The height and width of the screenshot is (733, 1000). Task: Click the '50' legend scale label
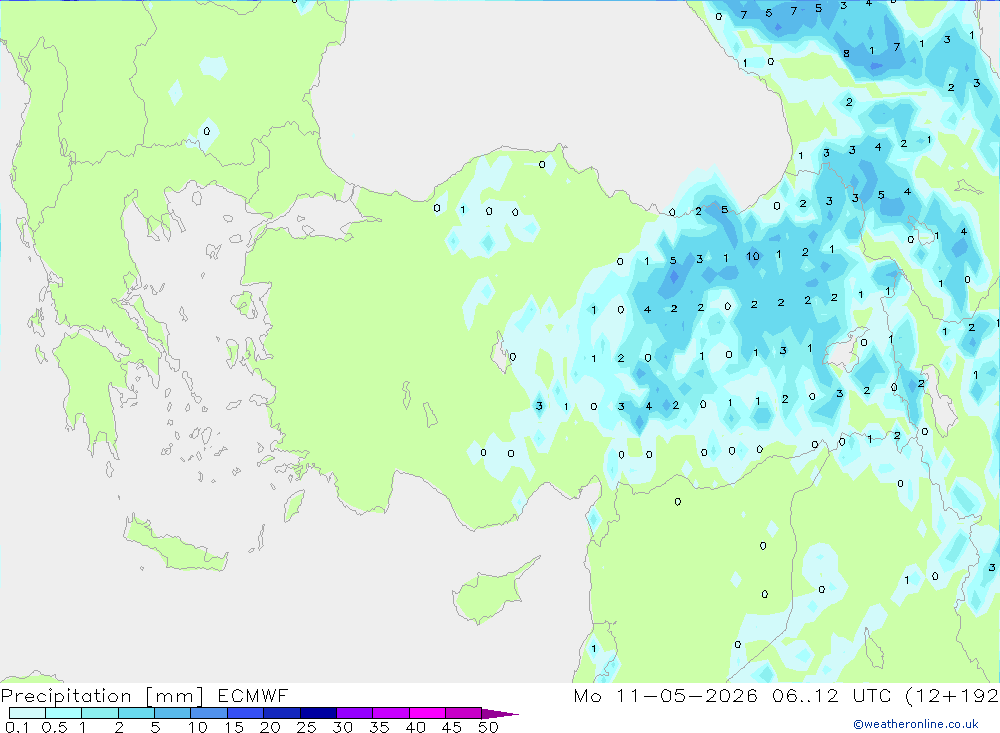(x=488, y=727)
